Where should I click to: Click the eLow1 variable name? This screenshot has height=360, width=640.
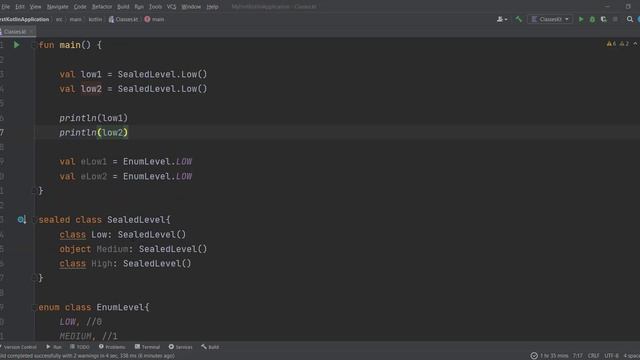pyautogui.click(x=94, y=162)
